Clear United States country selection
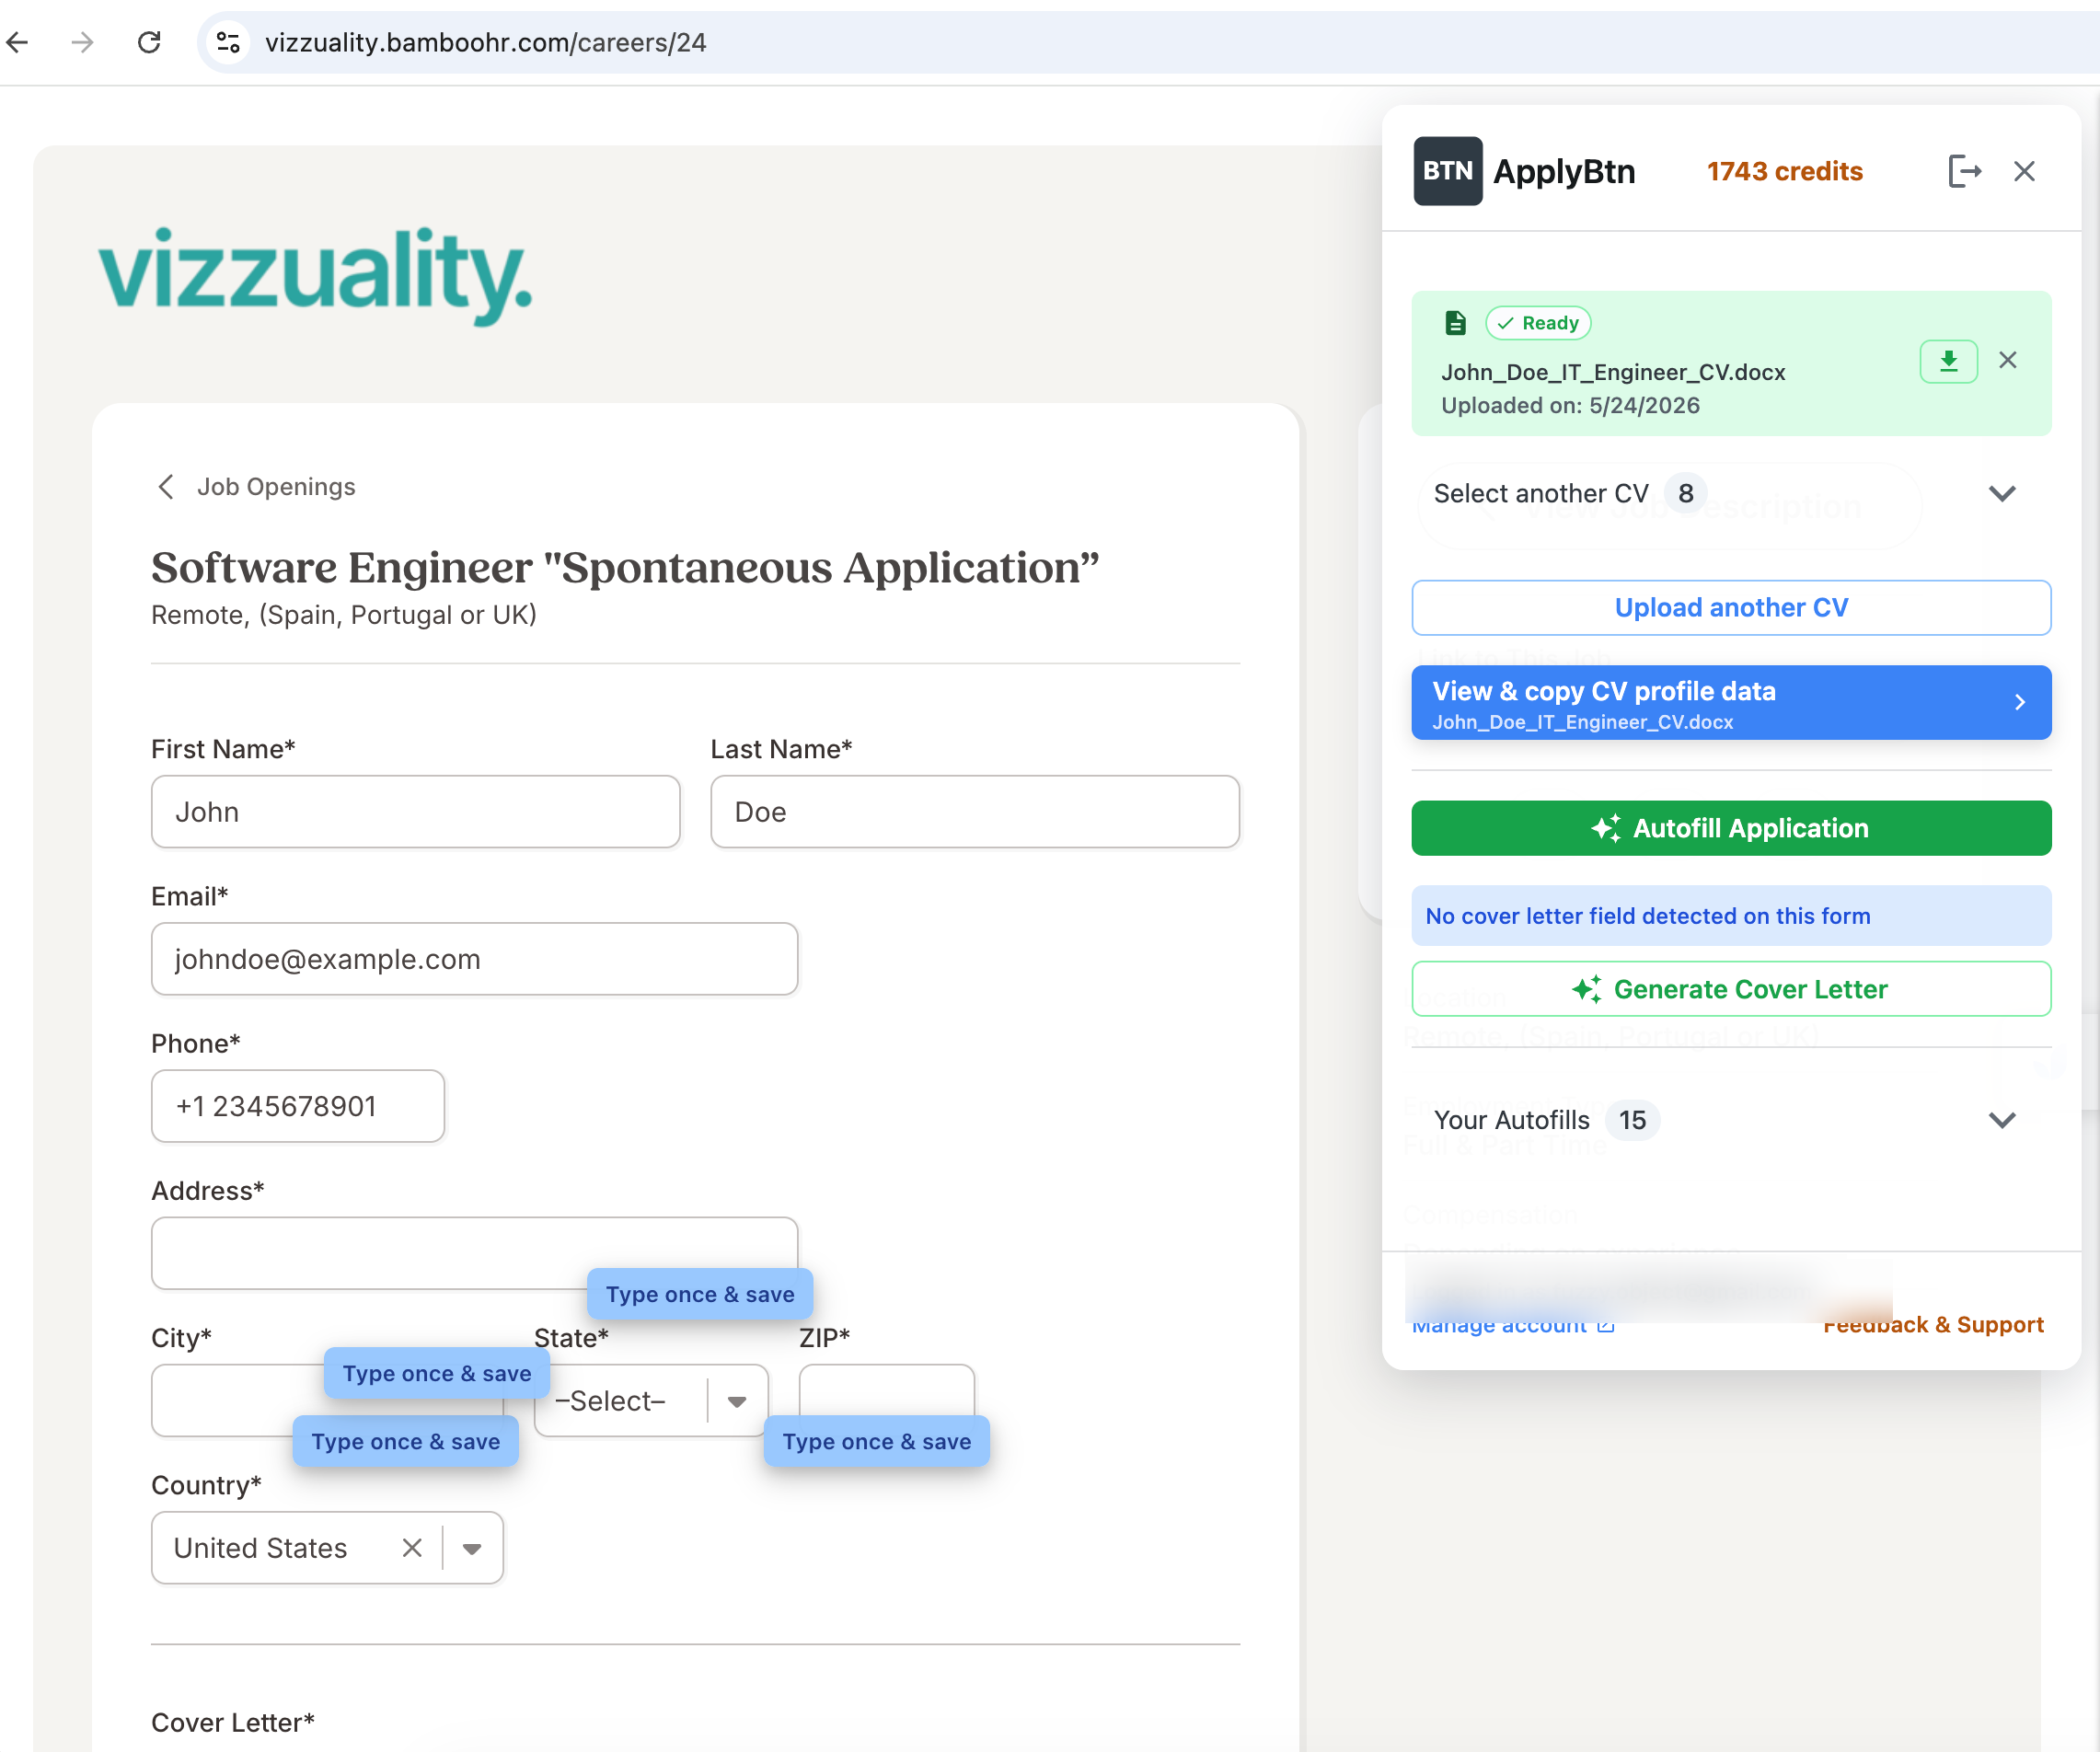2100x1752 pixels. pyautogui.click(x=412, y=1548)
